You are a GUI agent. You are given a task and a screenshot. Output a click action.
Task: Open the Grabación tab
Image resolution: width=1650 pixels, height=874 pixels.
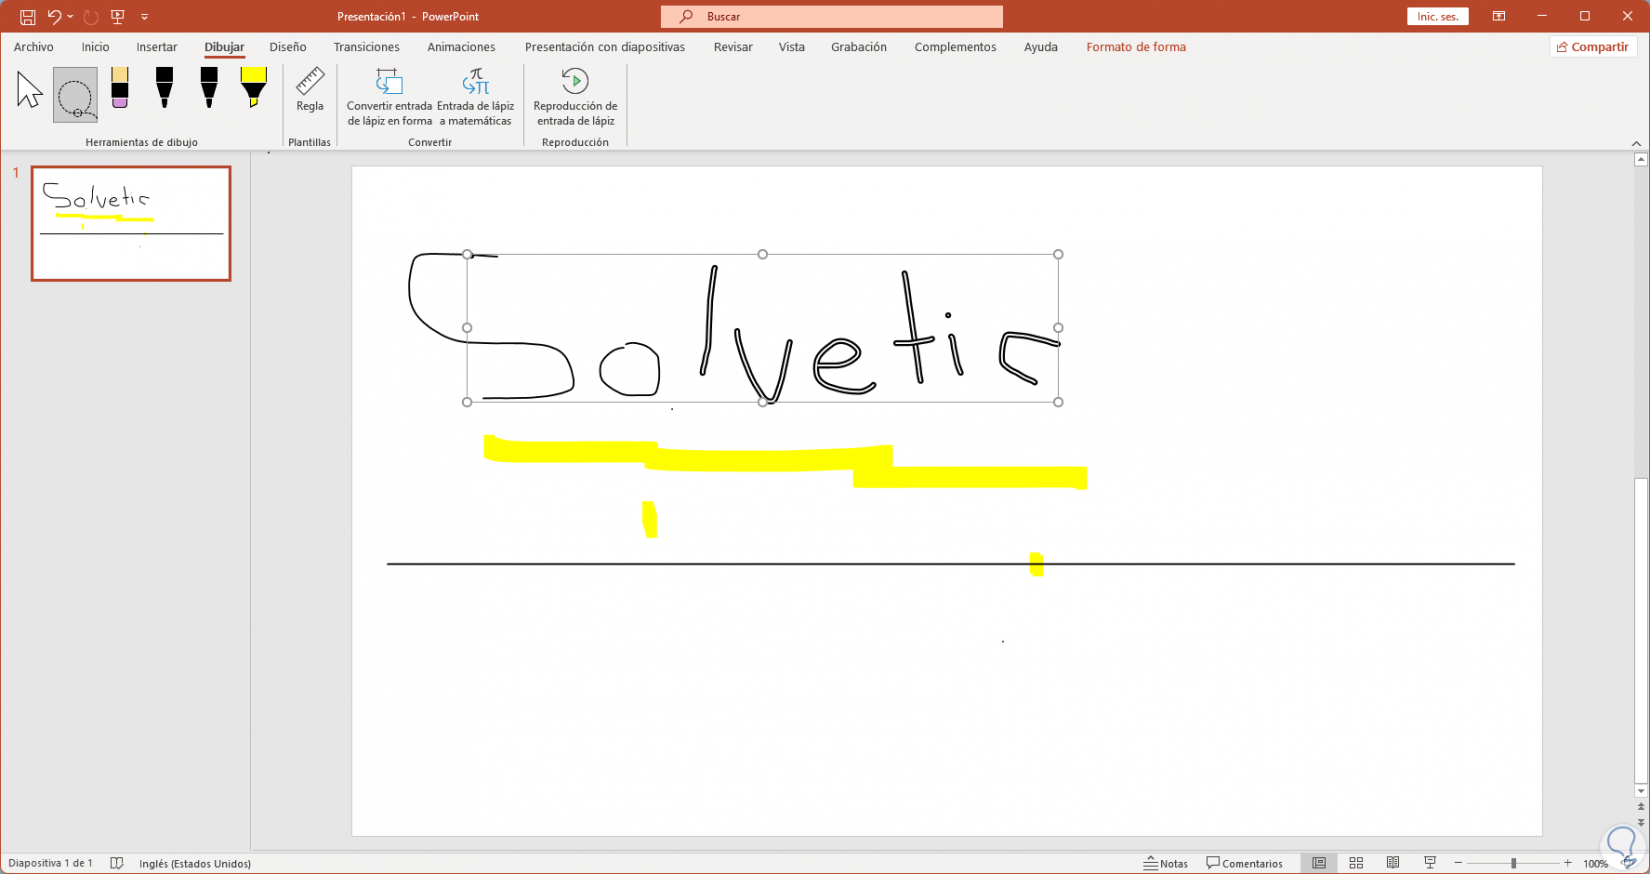859,47
